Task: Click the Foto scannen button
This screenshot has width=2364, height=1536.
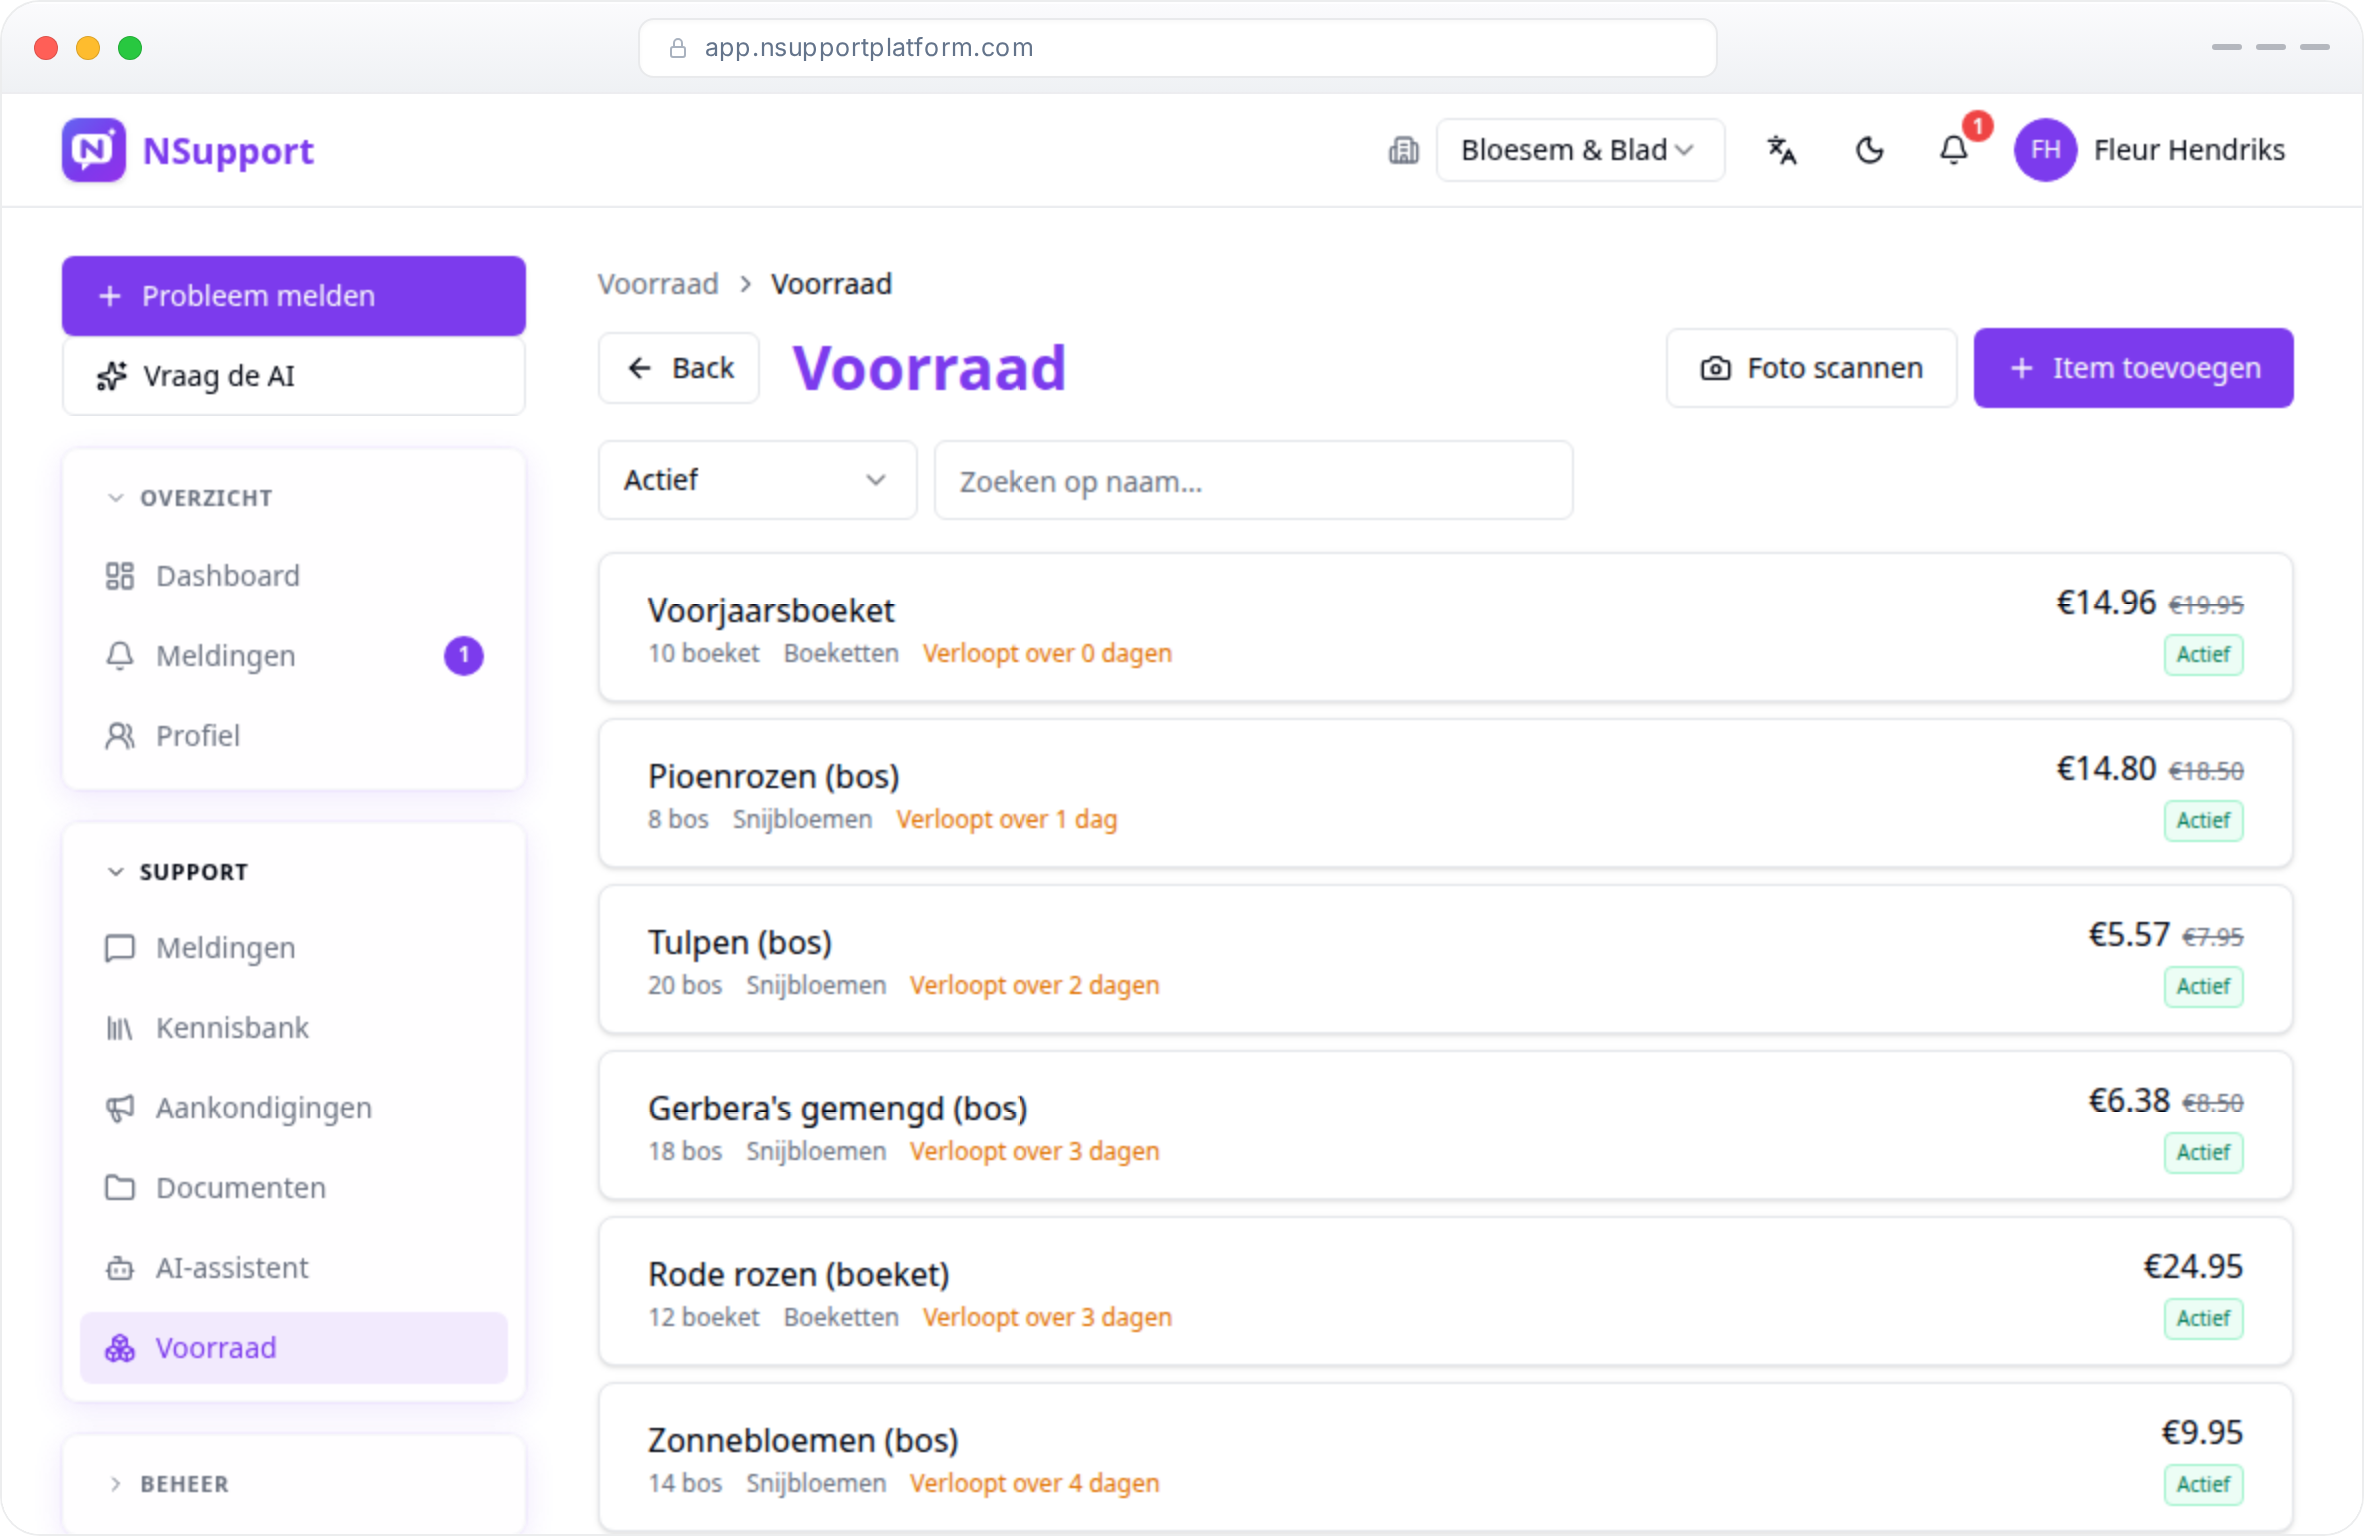Action: 1811,368
